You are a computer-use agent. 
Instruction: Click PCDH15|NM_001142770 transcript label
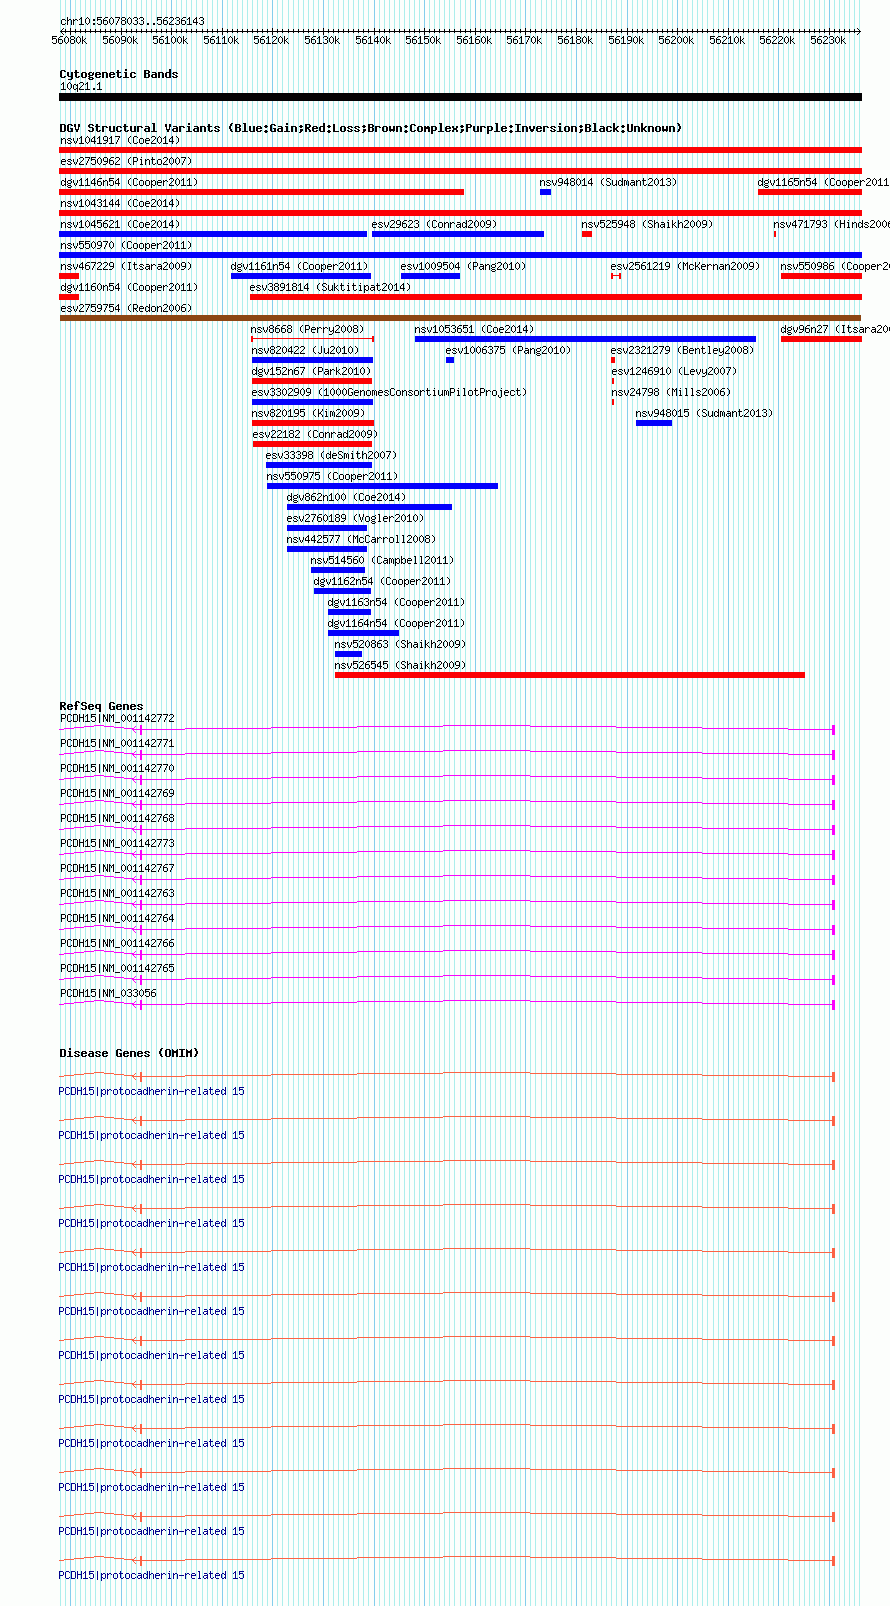pos(117,768)
